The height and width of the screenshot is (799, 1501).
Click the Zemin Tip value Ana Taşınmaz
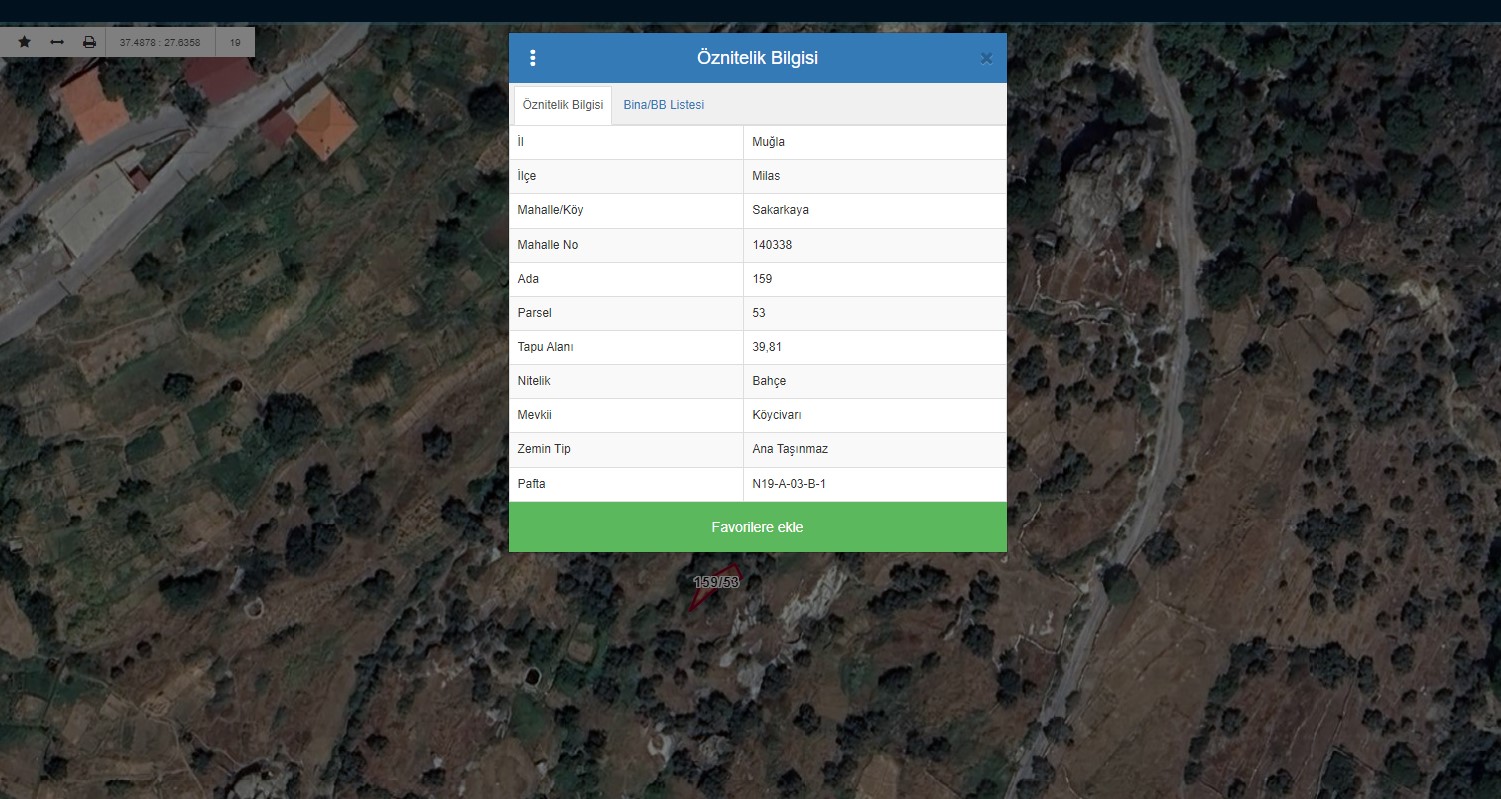(x=789, y=449)
